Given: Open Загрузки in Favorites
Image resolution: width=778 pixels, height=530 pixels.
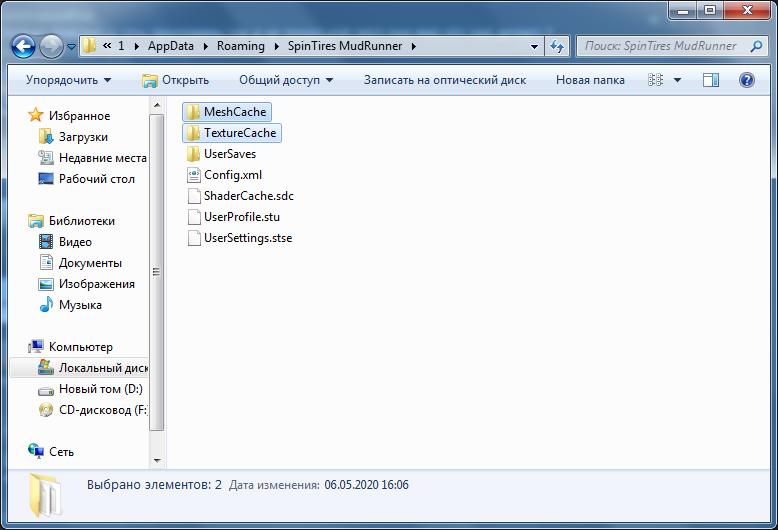Looking at the screenshot, I should coord(83,137).
